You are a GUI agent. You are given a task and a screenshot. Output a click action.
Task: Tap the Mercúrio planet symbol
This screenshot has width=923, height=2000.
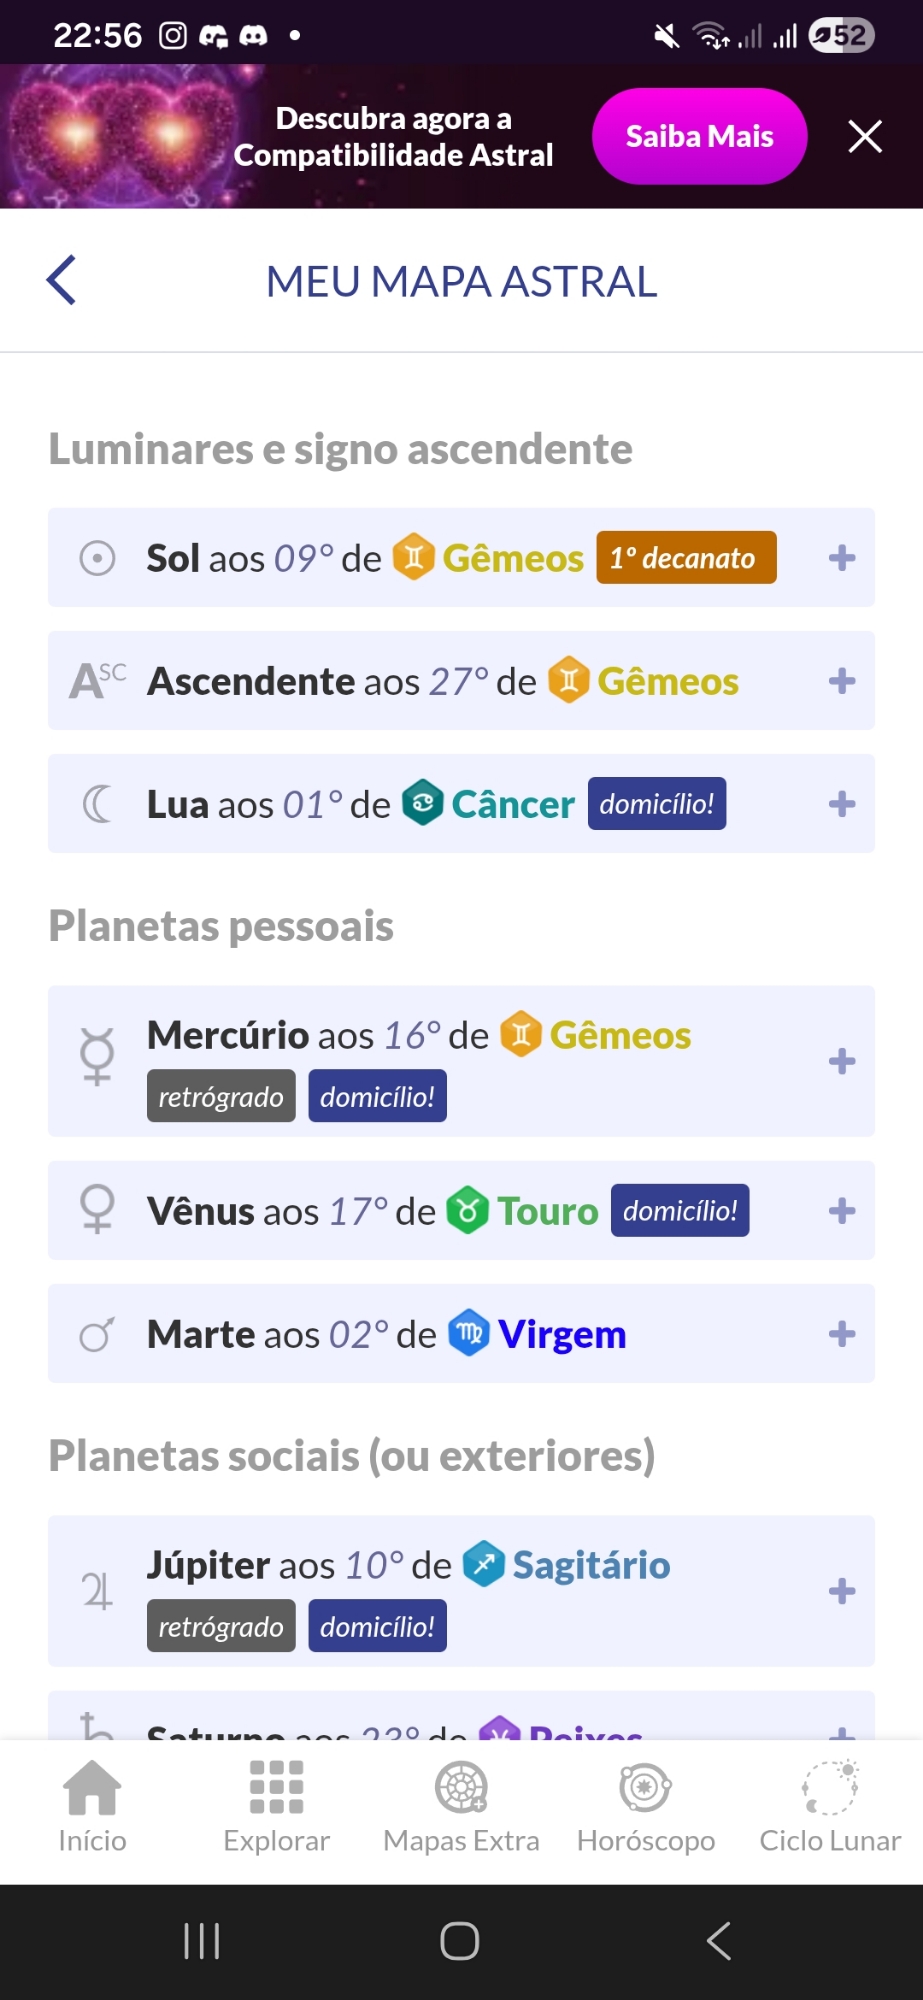pos(97,1058)
